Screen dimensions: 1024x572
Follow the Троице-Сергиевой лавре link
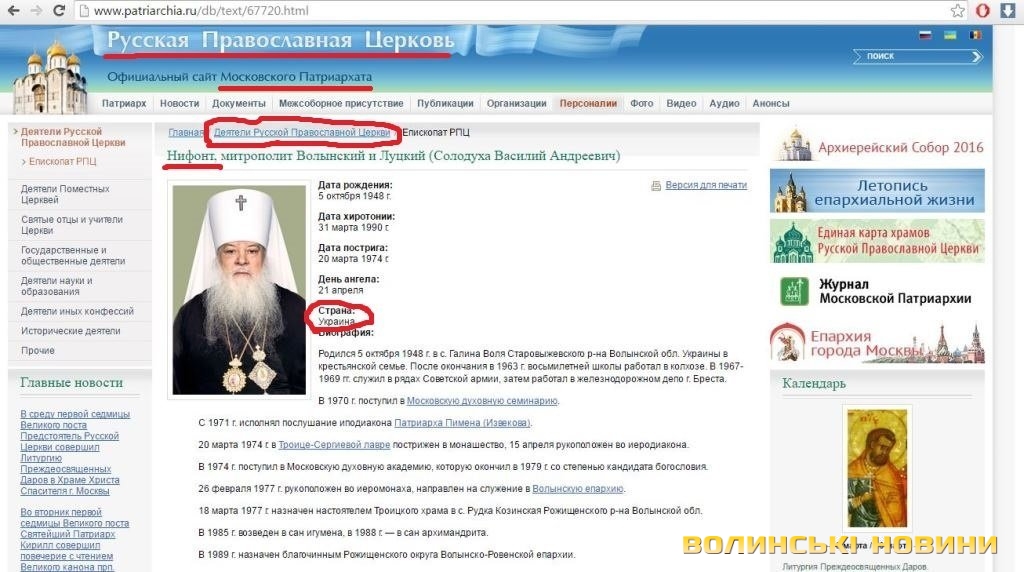tap(334, 445)
